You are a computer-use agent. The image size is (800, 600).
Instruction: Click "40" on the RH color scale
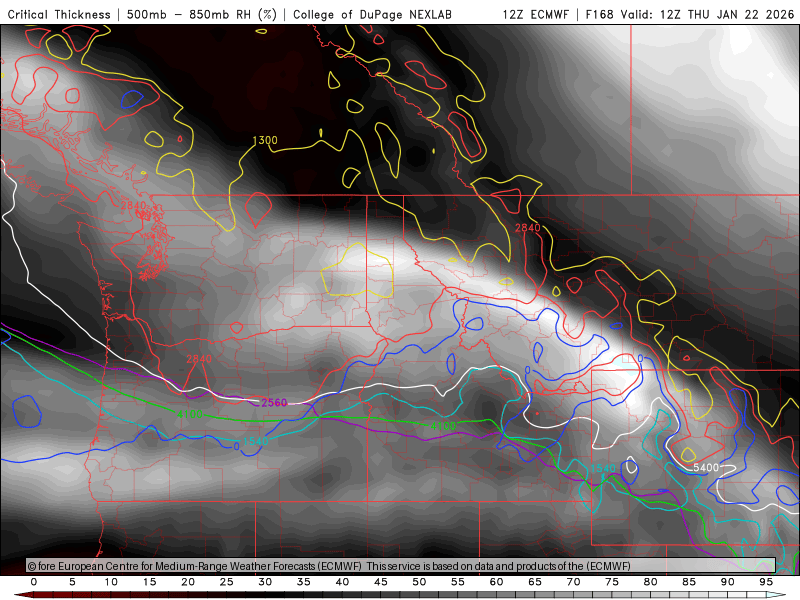(342, 582)
